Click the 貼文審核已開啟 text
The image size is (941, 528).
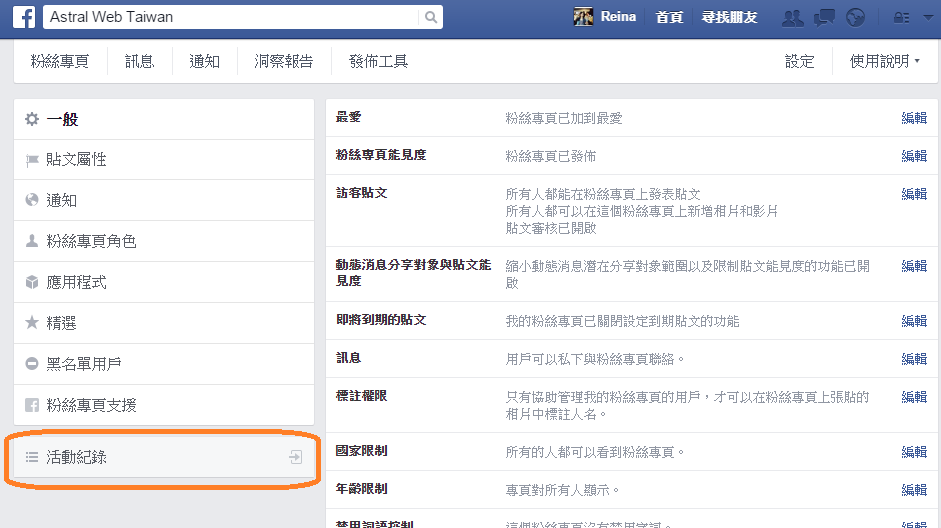(550, 228)
